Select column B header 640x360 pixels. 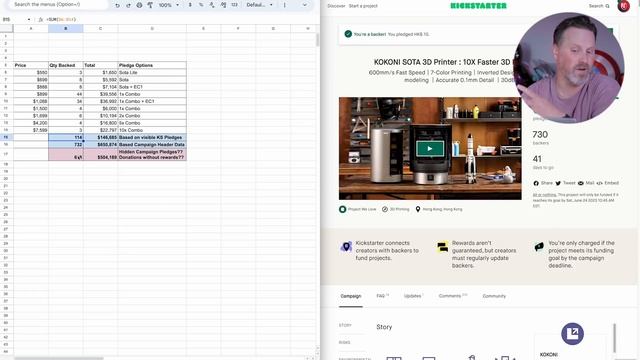[66, 29]
